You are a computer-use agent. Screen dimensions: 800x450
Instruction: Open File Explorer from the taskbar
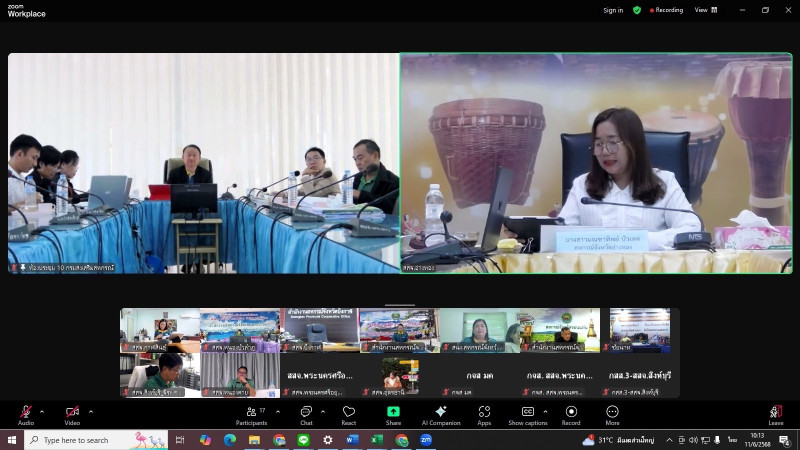coord(254,440)
